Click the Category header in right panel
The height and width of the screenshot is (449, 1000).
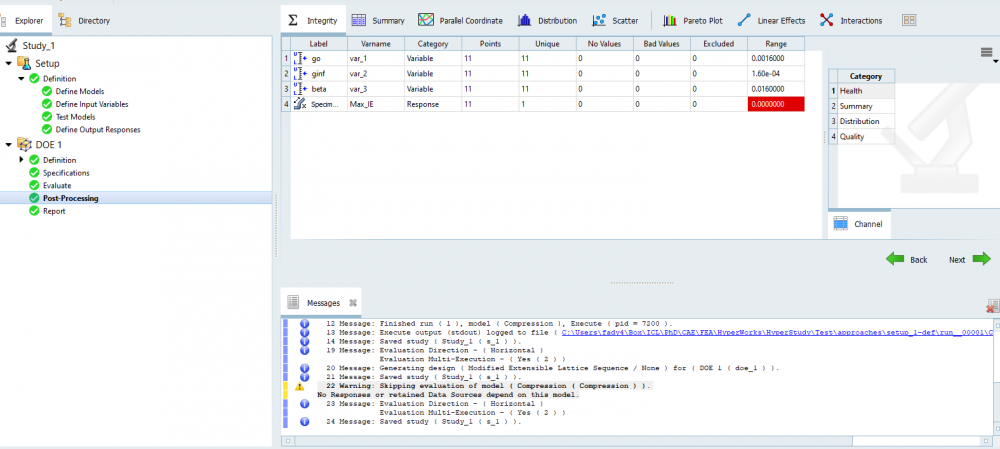[866, 76]
